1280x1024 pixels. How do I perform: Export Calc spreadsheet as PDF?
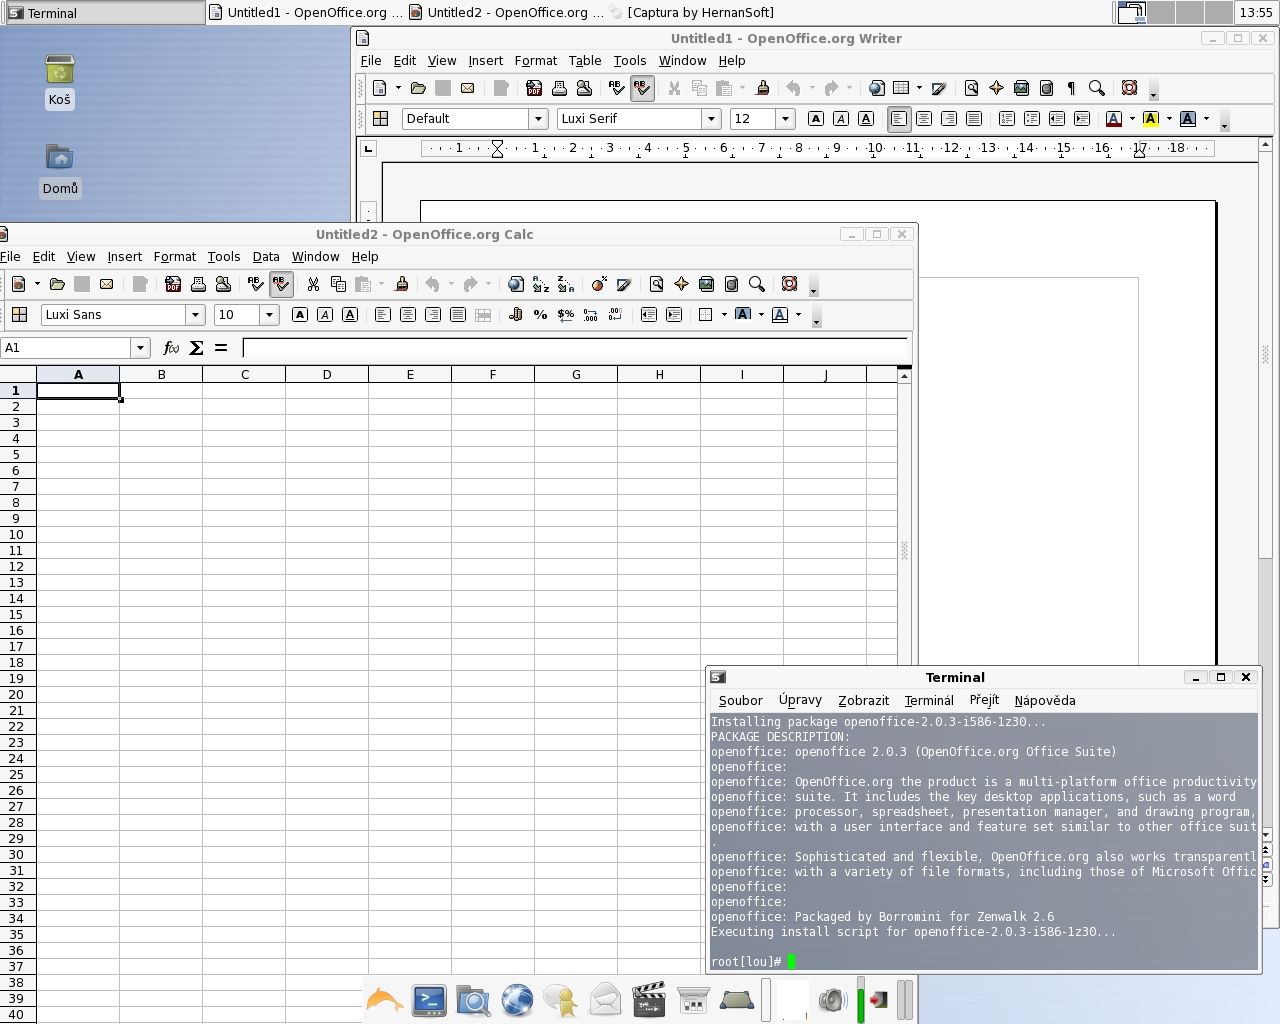point(173,284)
